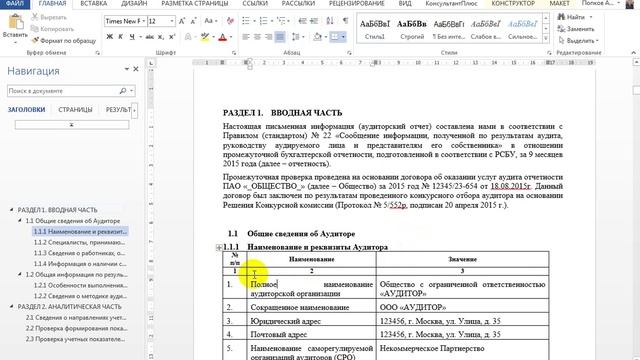Go to heading 1.1.2 Специалисты in navigation
Viewport: 640px width, 360px height.
(x=79, y=242)
